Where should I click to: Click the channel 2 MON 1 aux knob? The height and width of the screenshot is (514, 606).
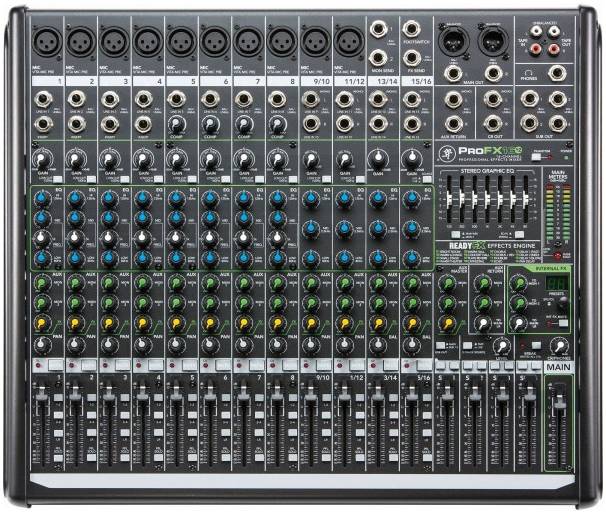pyautogui.click(x=76, y=283)
